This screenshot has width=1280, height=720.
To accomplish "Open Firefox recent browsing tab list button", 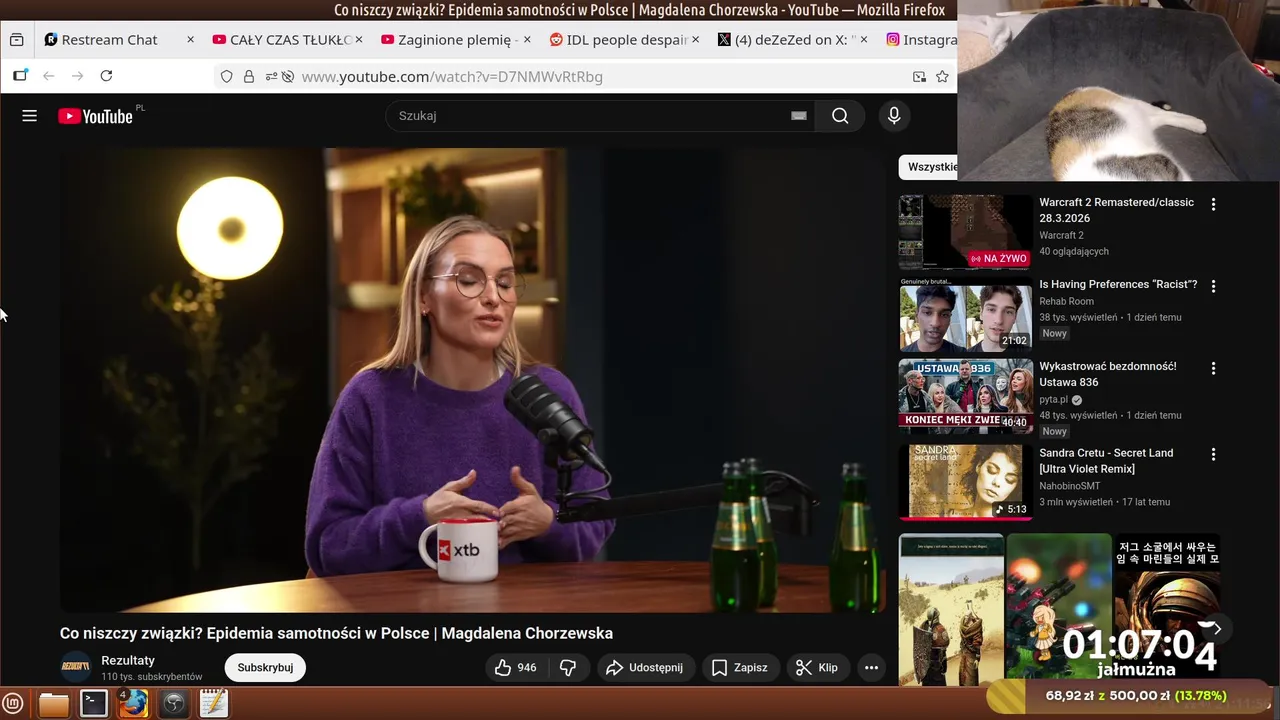I will [16, 40].
